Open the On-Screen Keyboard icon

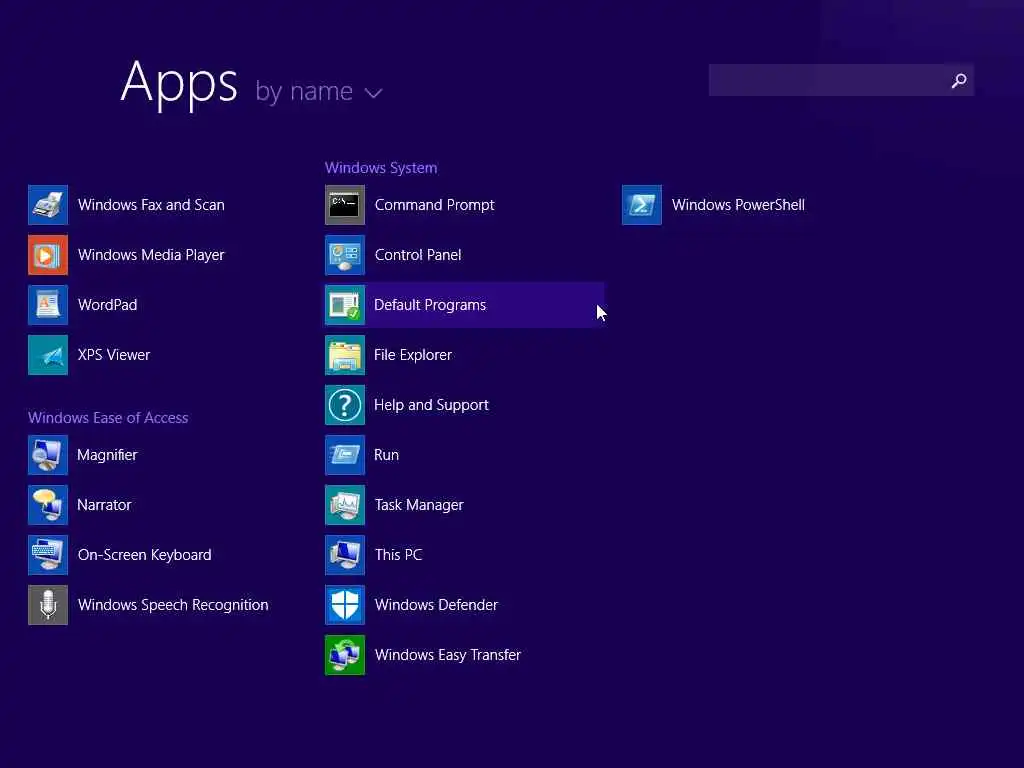[48, 555]
